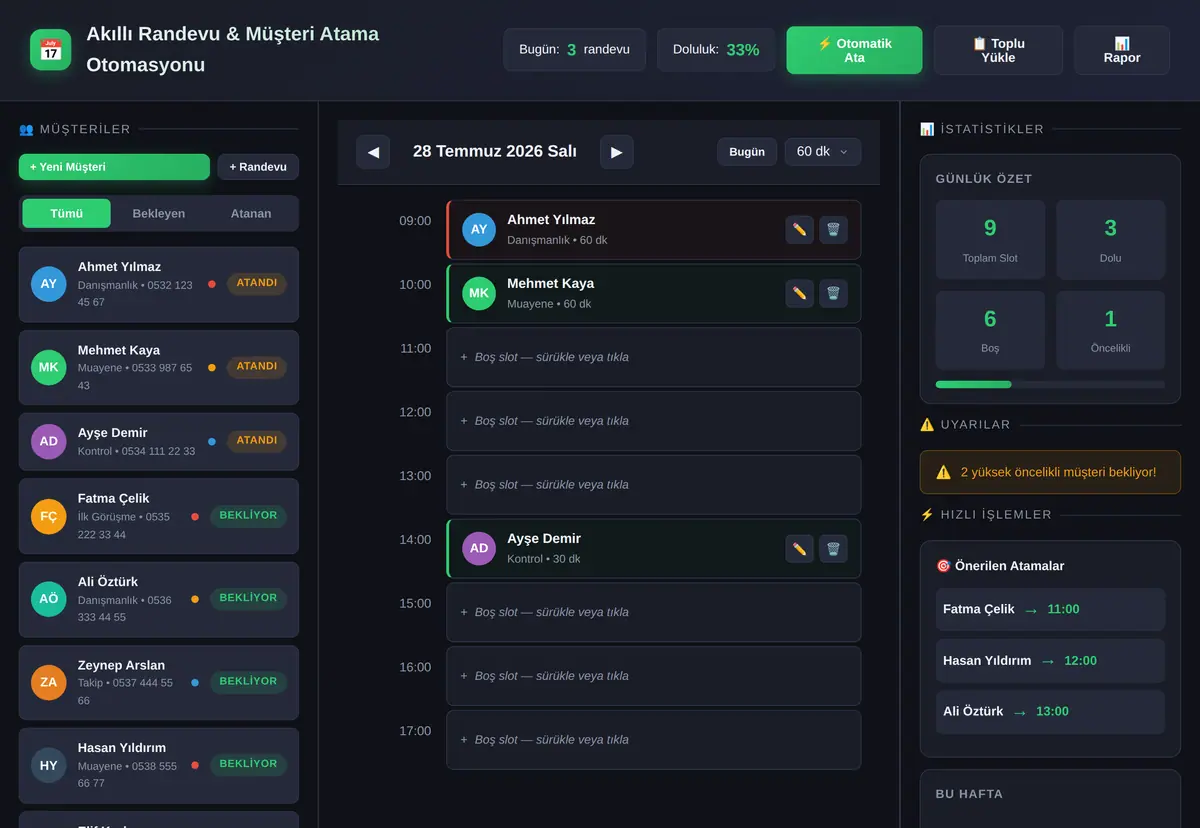Click the Toplam Slot stat card
The width and height of the screenshot is (1200, 828).
point(990,240)
